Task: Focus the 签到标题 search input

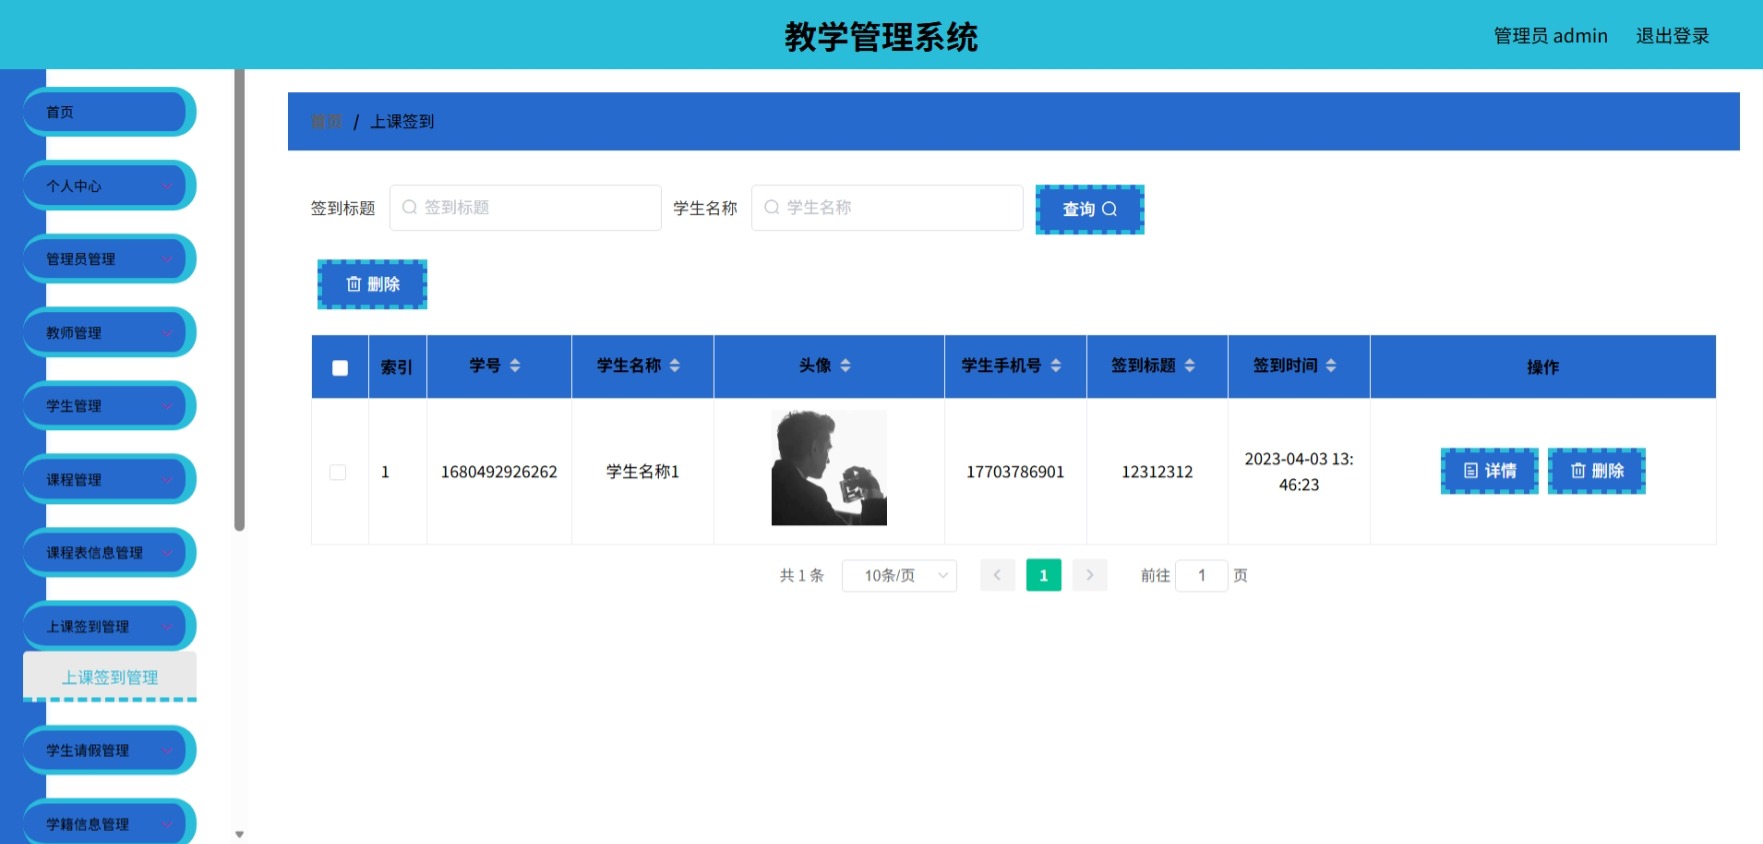Action: pos(526,208)
